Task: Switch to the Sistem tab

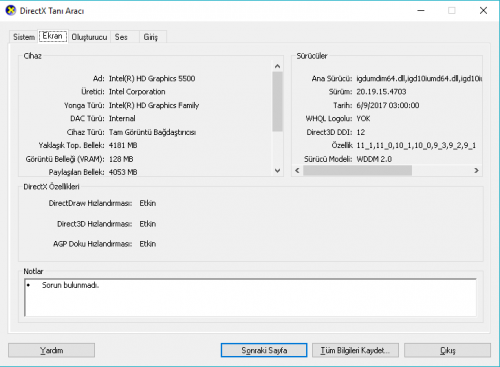Action: tap(24, 37)
